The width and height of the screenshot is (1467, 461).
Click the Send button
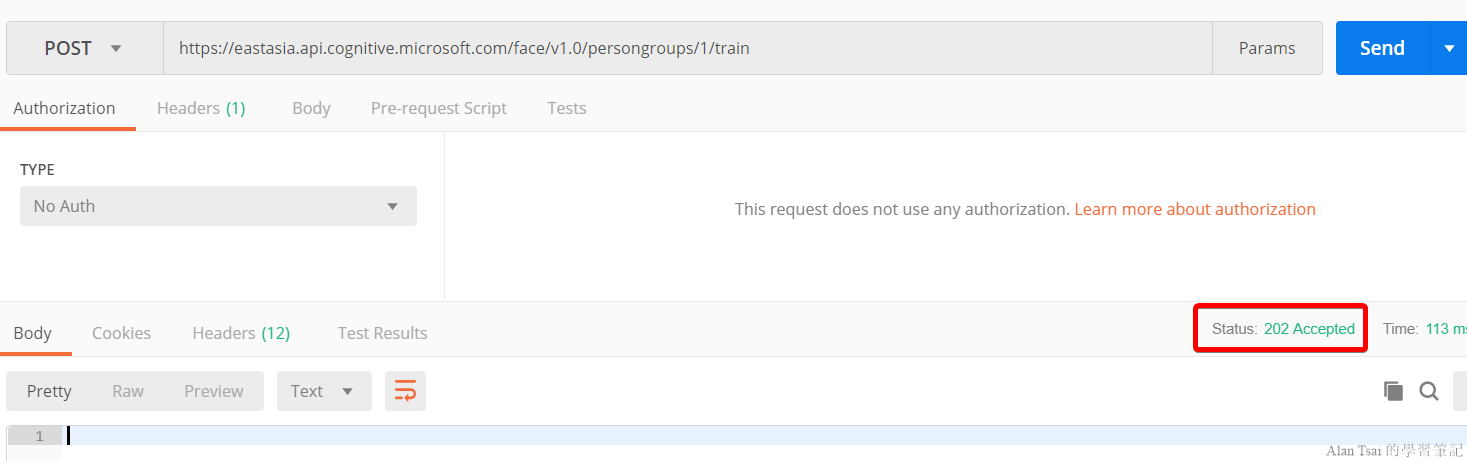[1383, 48]
